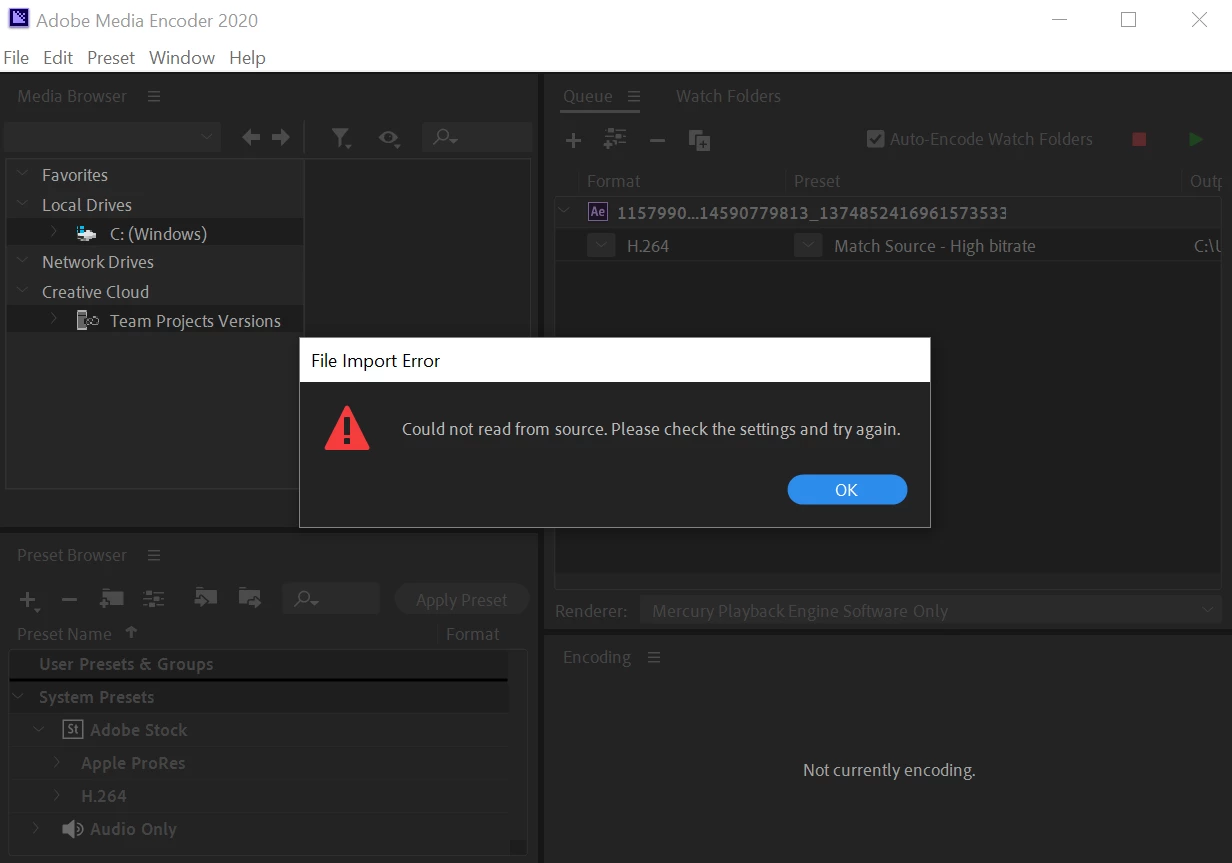This screenshot has width=1232, height=863.
Task: Remove selected item with Queue minus icon
Action: pyautogui.click(x=657, y=140)
